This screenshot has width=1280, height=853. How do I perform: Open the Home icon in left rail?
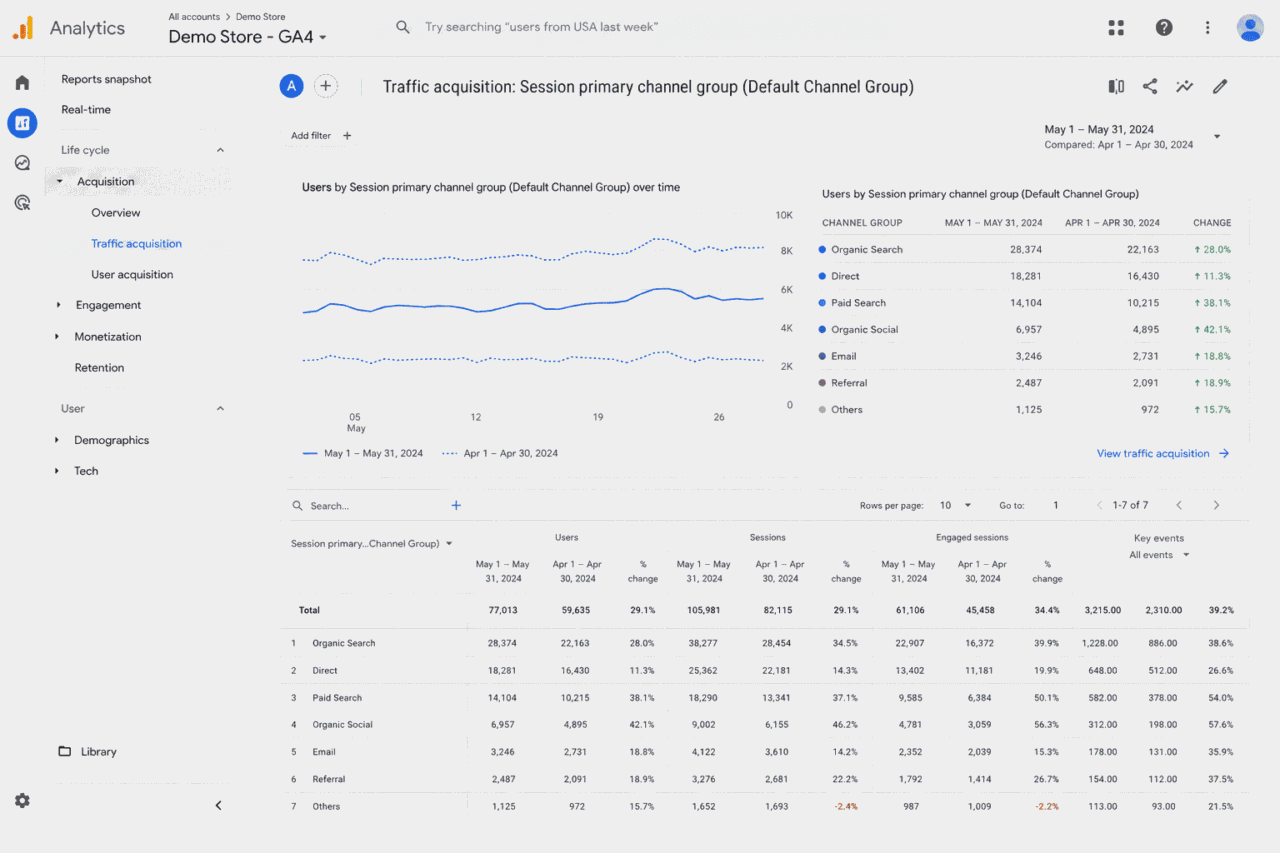22,83
